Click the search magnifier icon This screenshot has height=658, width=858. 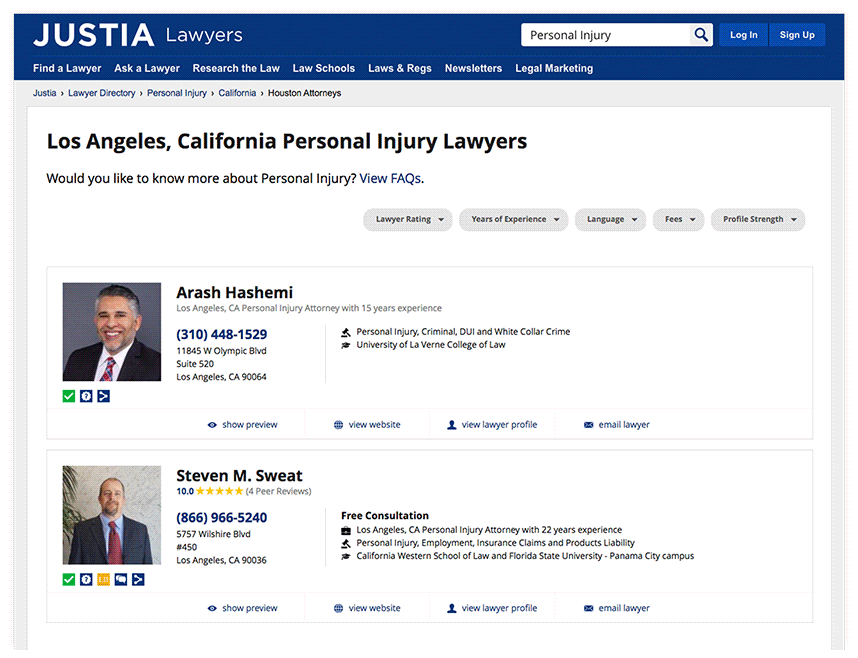coord(701,35)
